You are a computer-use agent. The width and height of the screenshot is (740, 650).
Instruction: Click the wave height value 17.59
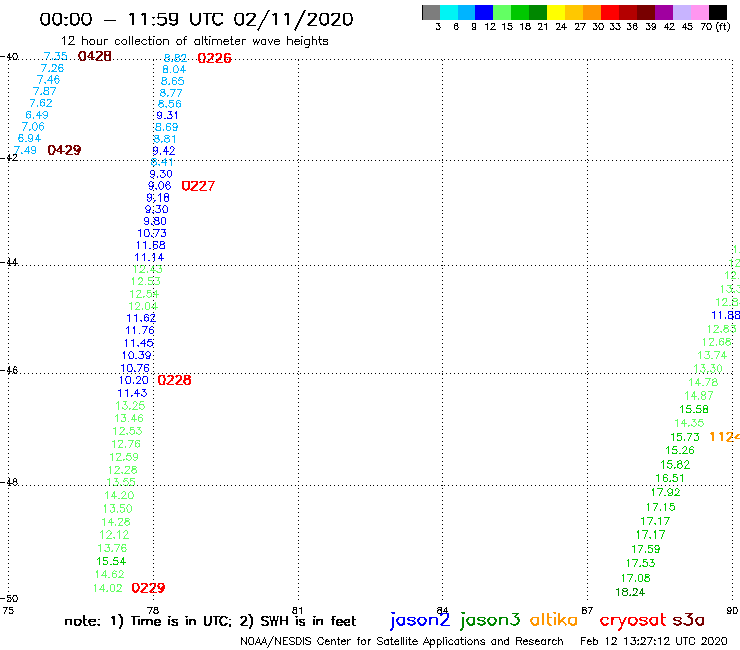646,549
